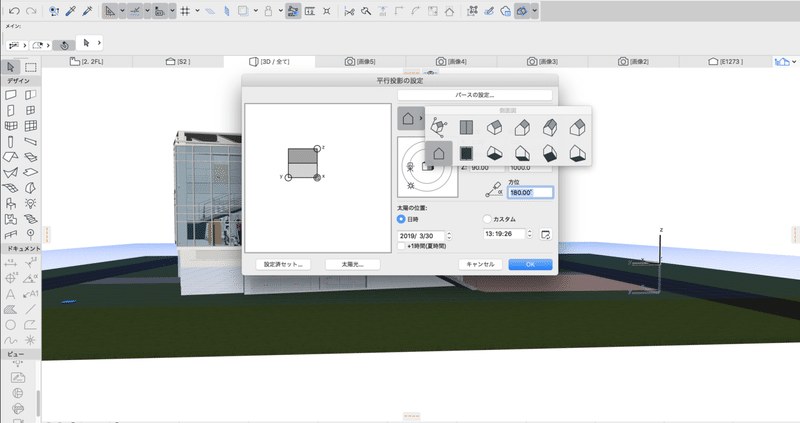The image size is (800, 423).
Task: Click the 設定済セット... button
Action: pos(283,264)
